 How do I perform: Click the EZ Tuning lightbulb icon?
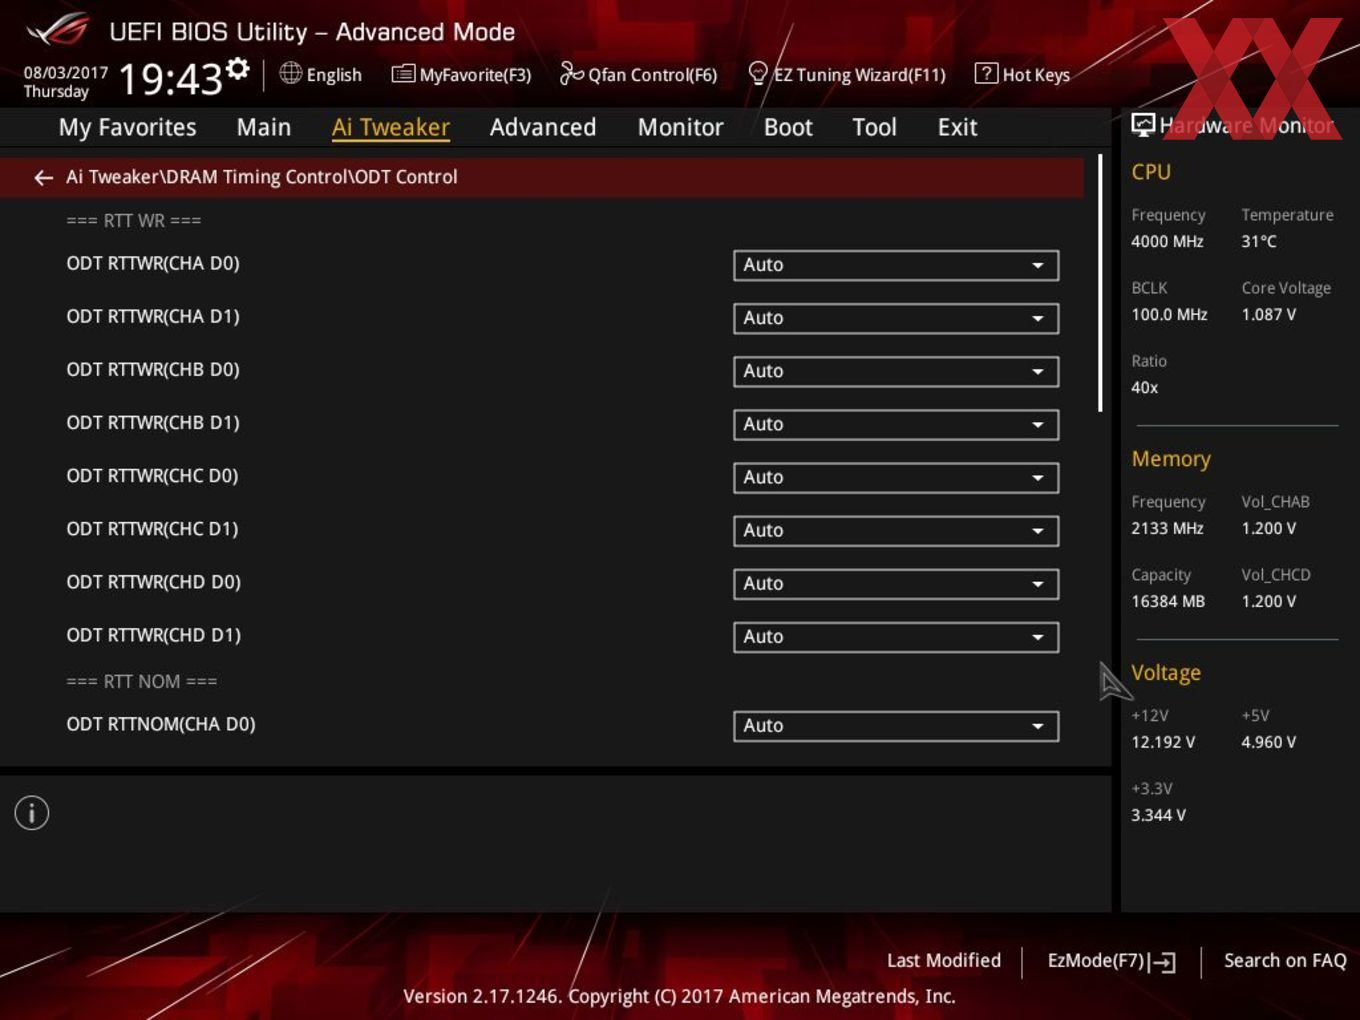(x=758, y=73)
